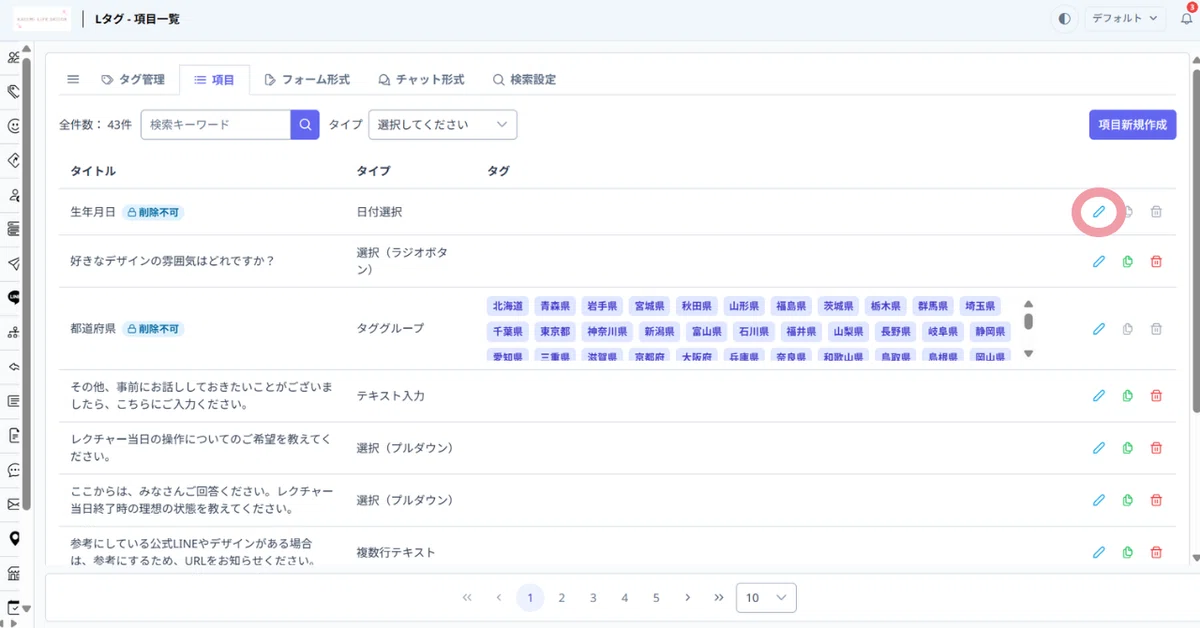Click the 日付選択 type cell
Screen dimensions: 1200x628
(380, 212)
